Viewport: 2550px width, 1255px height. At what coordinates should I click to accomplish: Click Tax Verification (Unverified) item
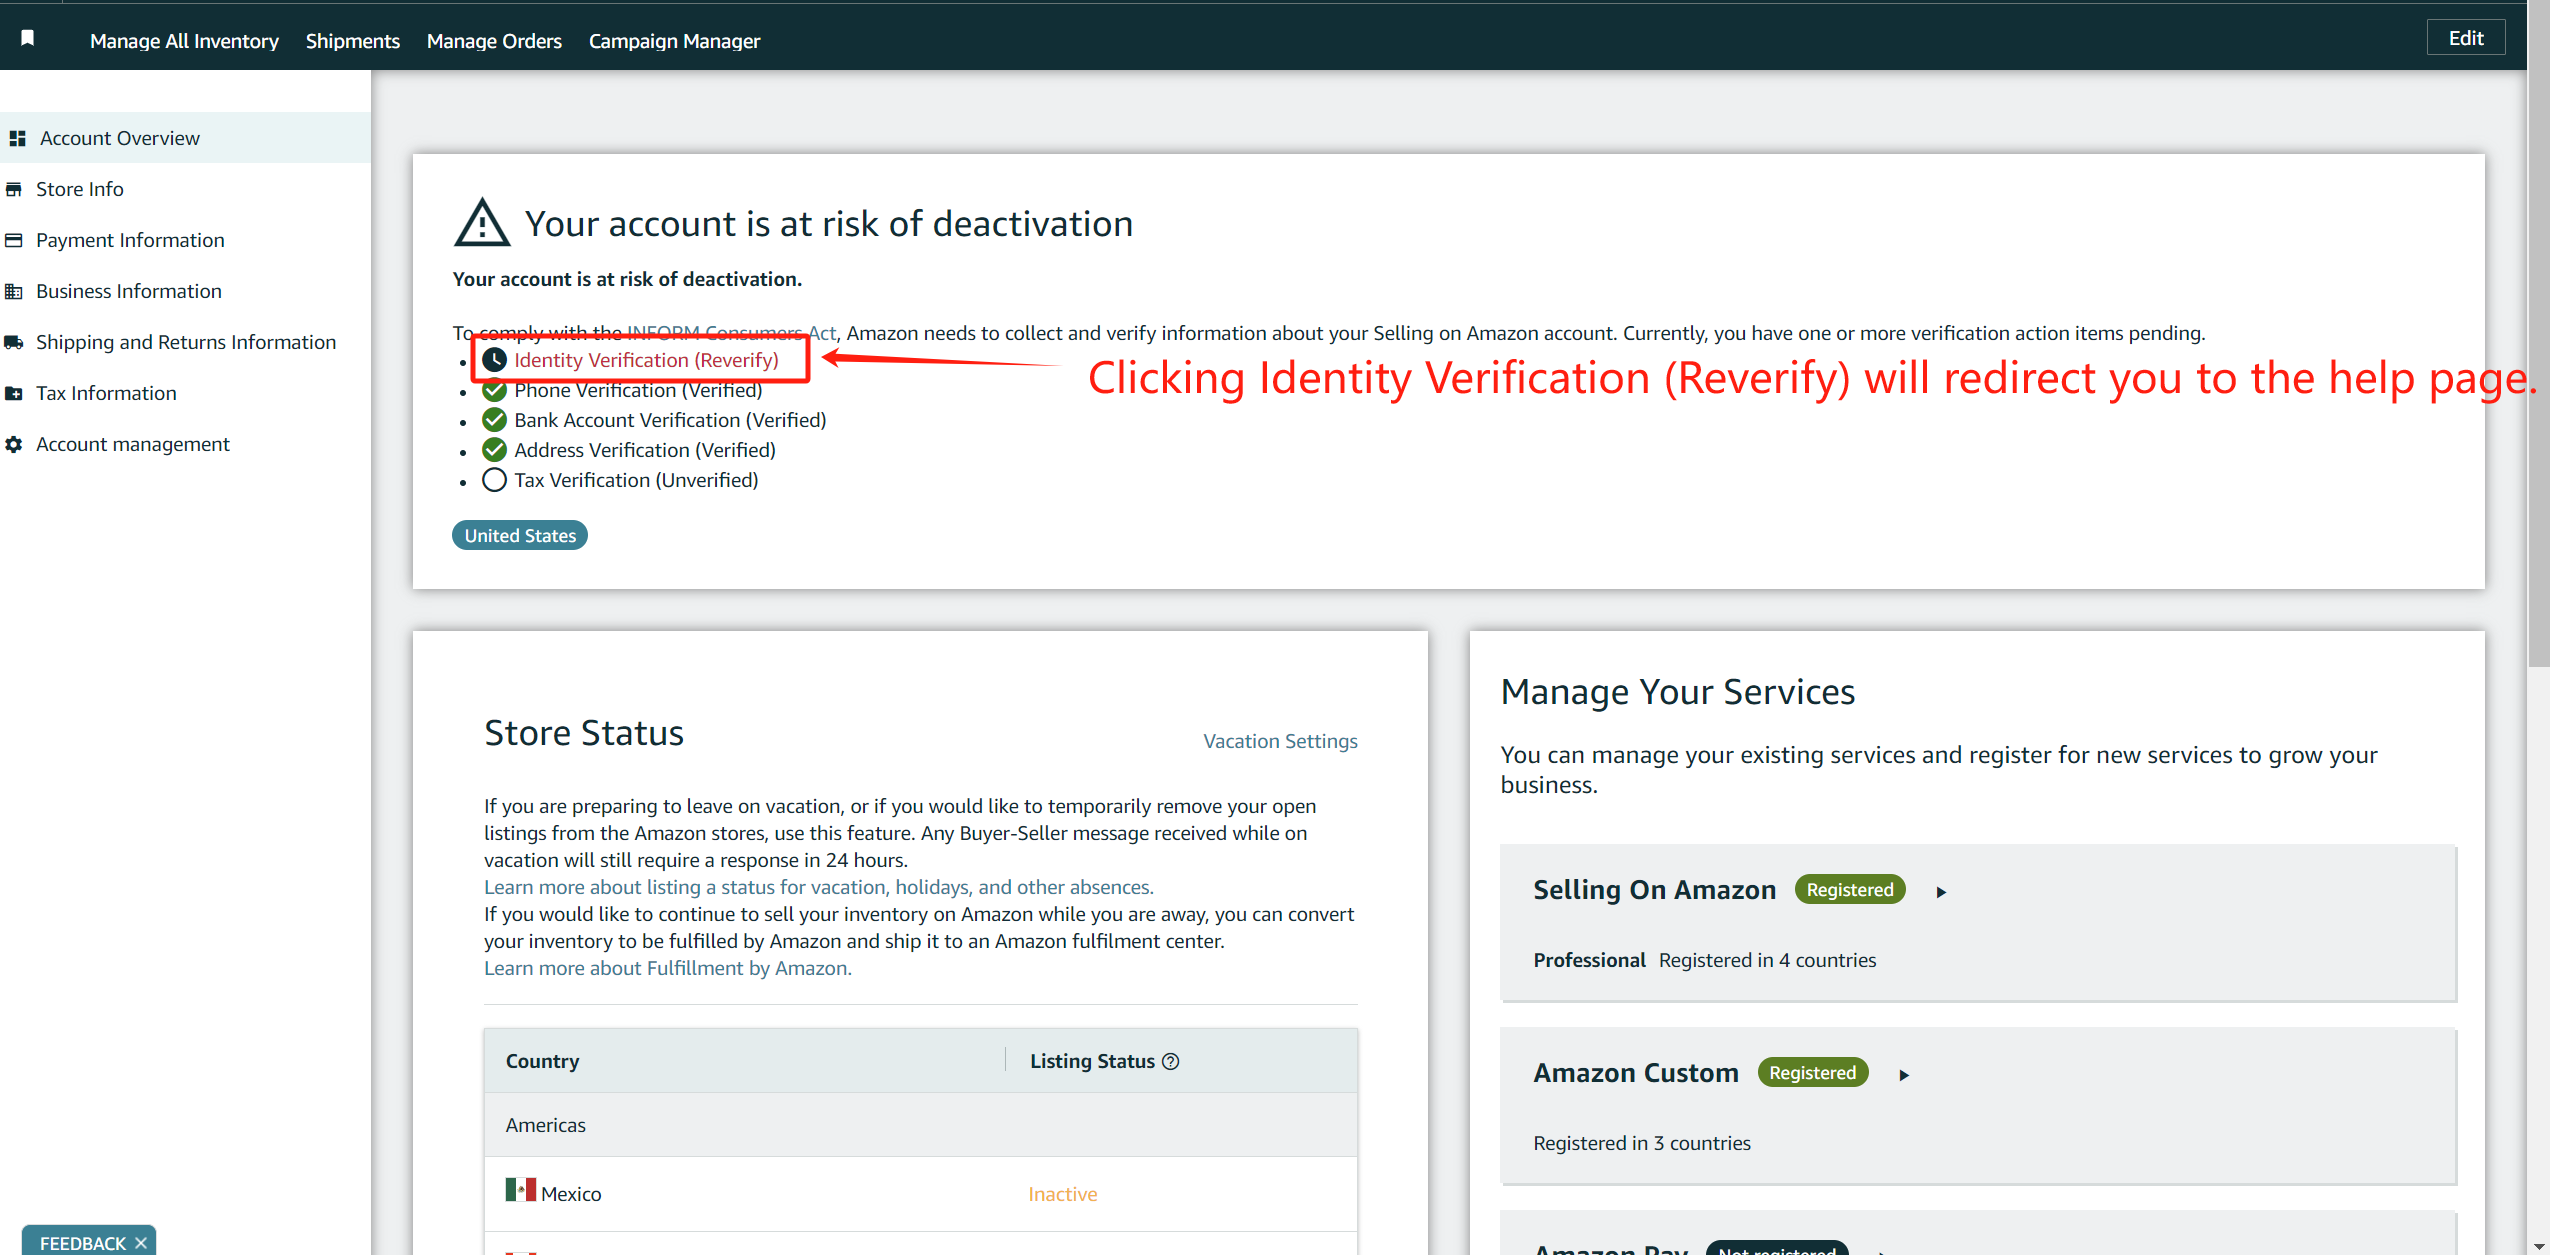click(636, 480)
